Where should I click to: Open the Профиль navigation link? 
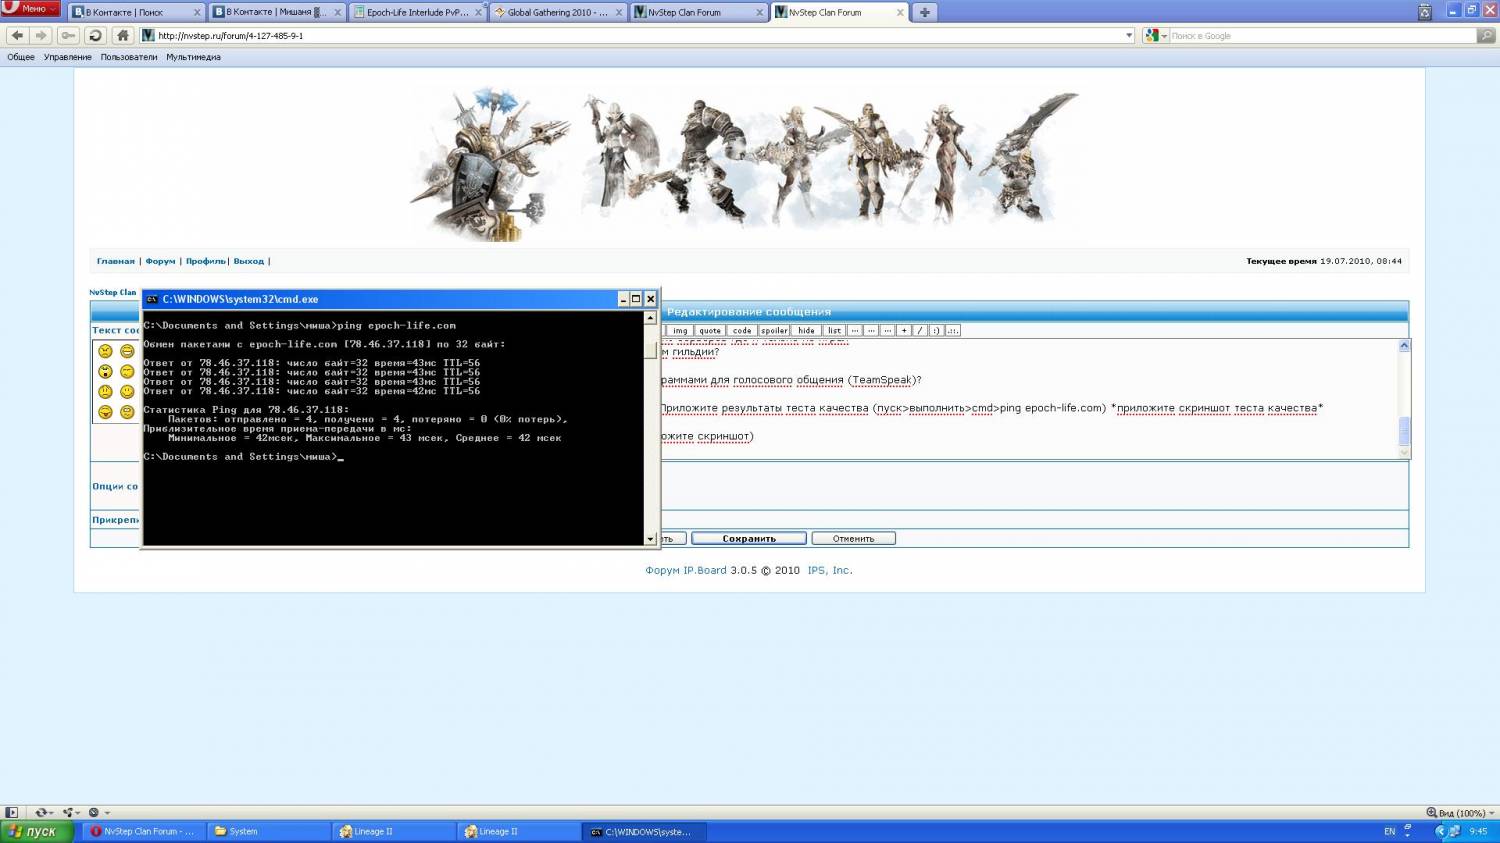205,261
